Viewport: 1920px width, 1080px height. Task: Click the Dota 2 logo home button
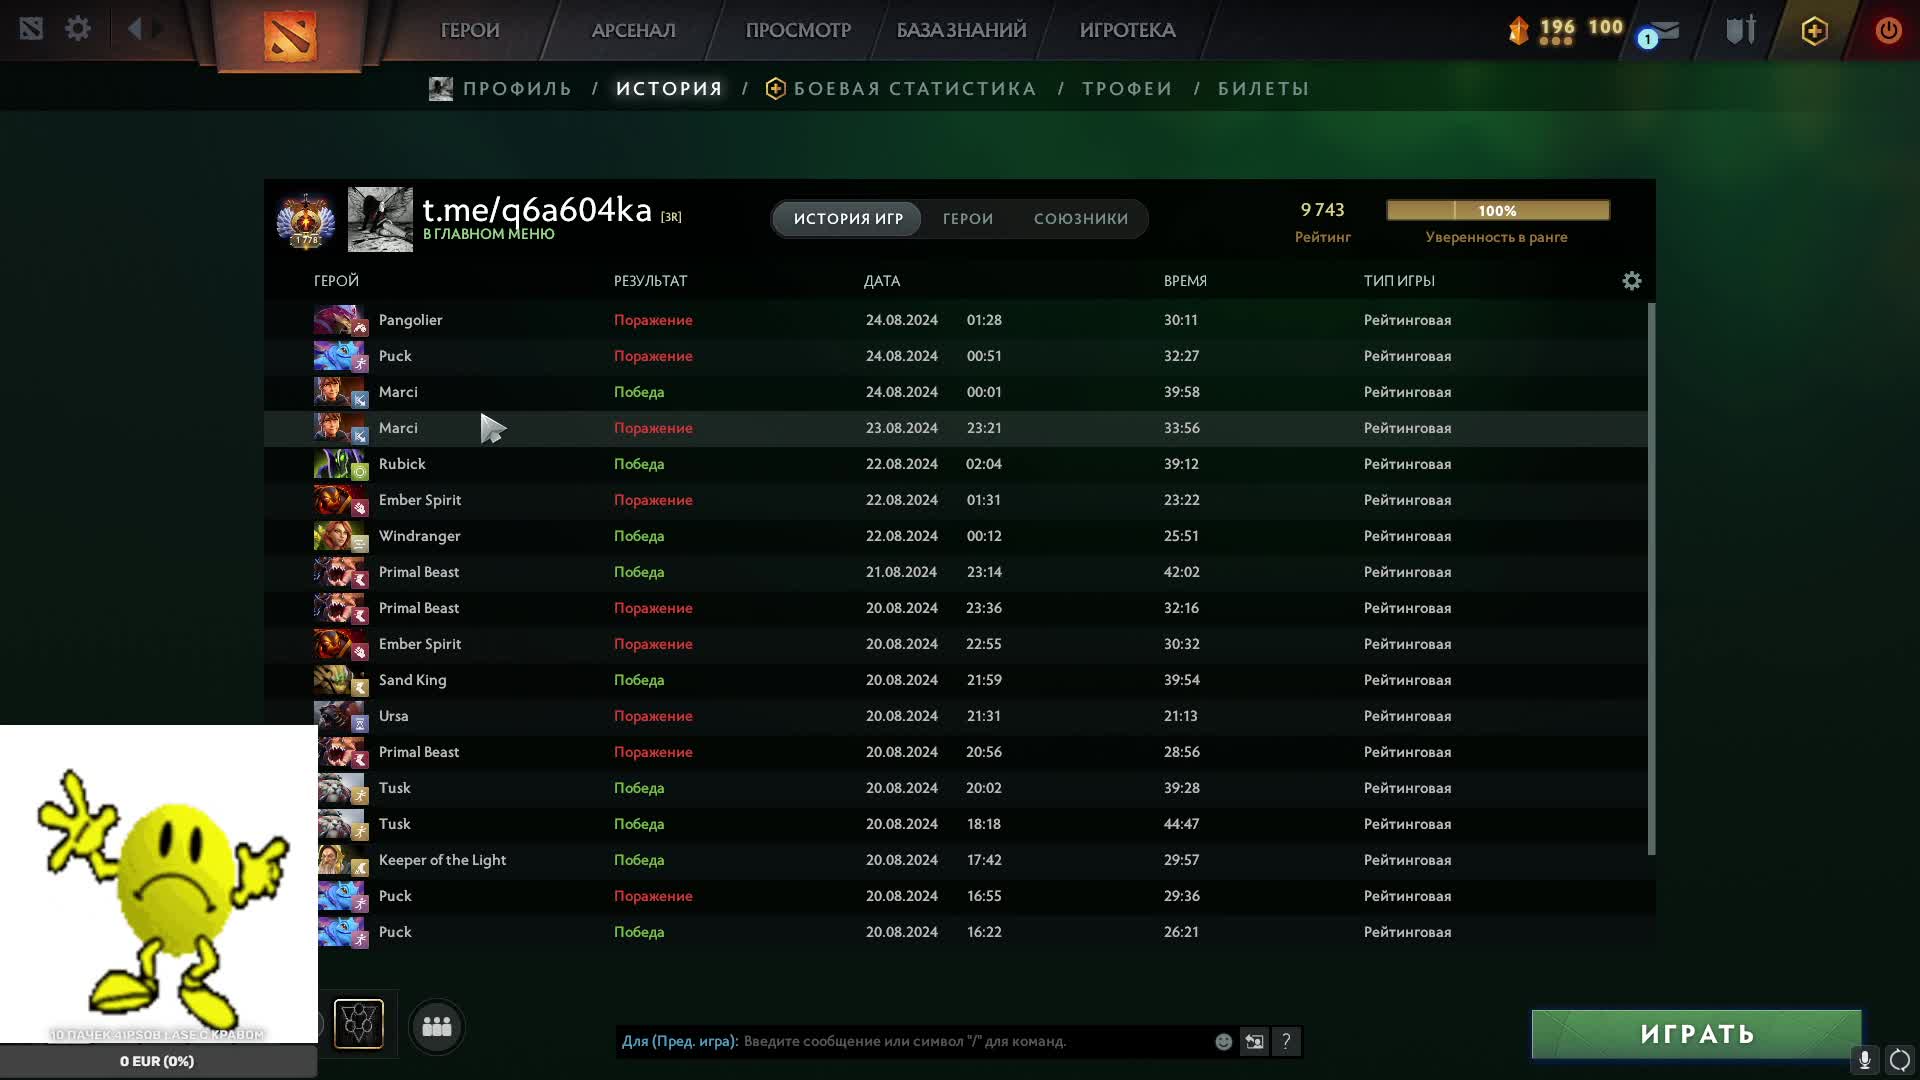[290, 36]
